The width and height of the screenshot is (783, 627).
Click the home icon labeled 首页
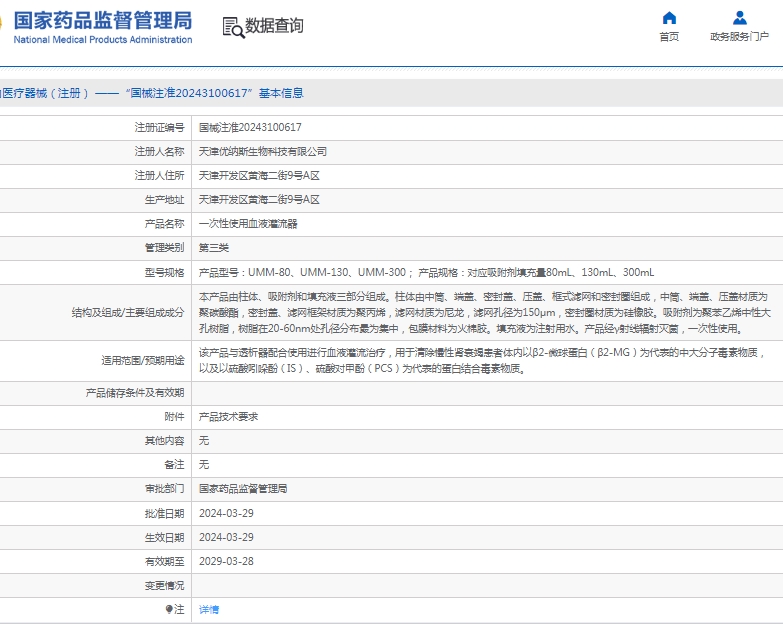[669, 18]
